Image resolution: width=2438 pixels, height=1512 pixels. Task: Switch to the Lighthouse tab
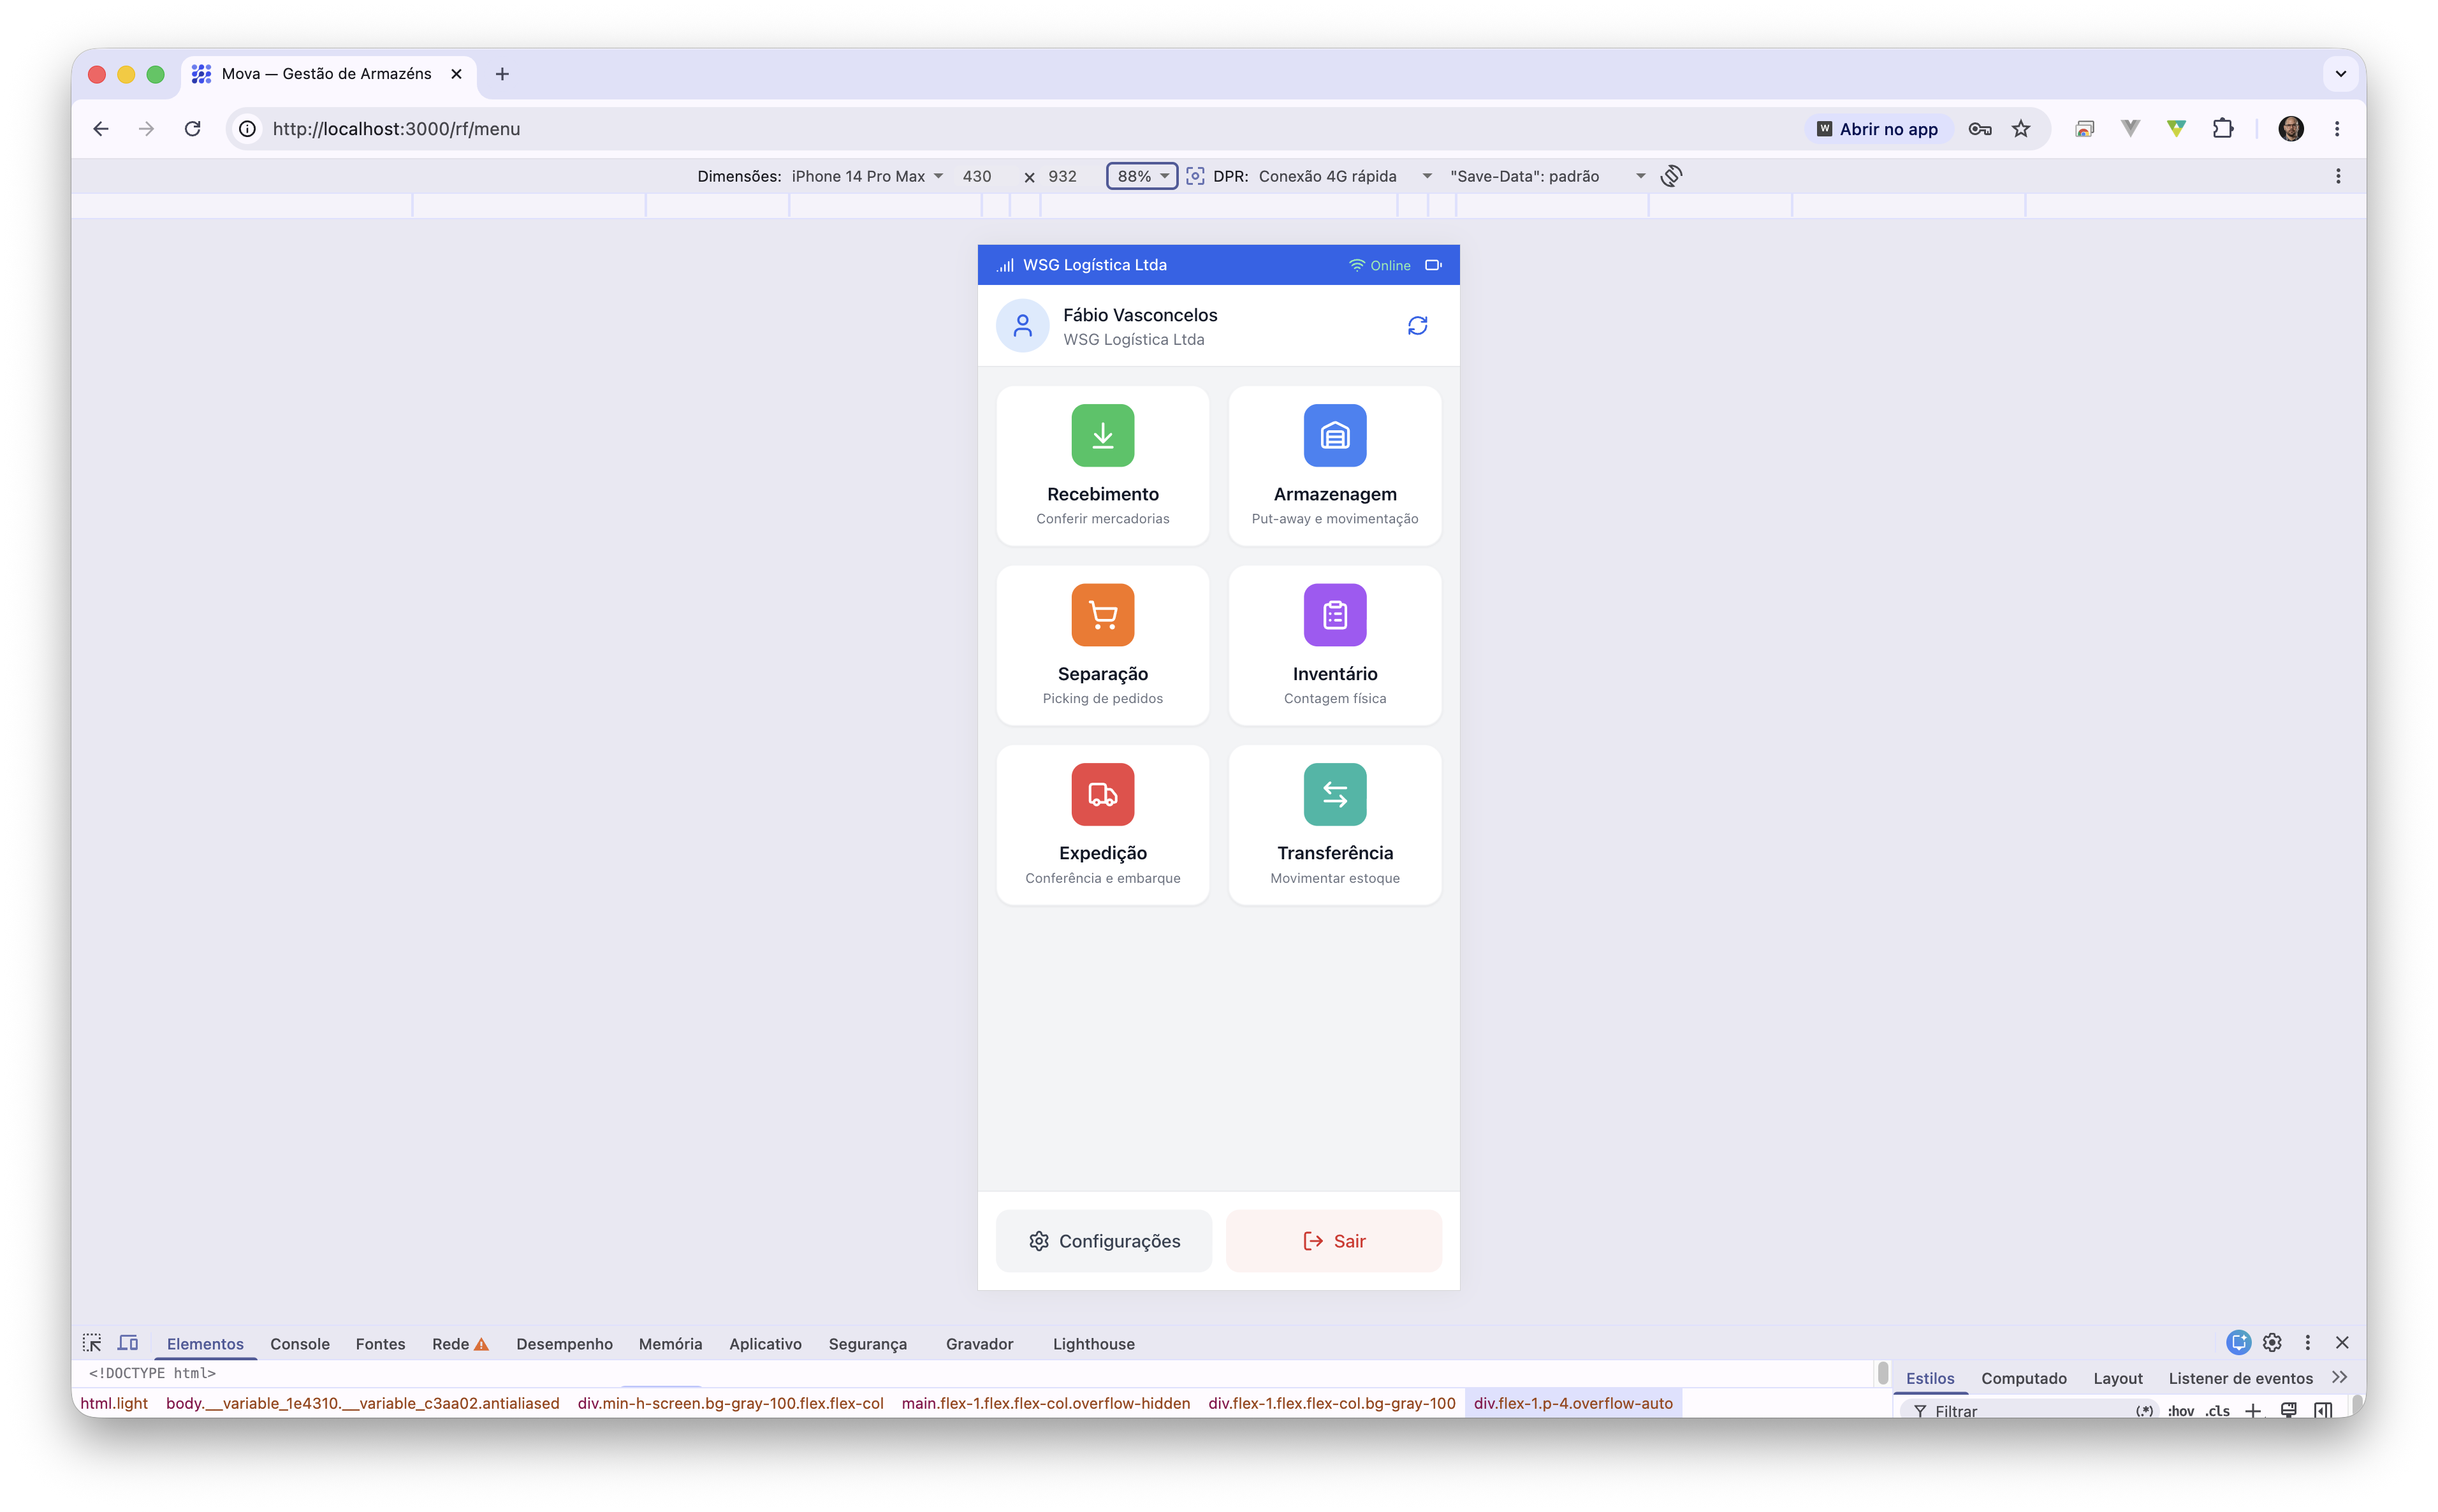pos(1093,1343)
